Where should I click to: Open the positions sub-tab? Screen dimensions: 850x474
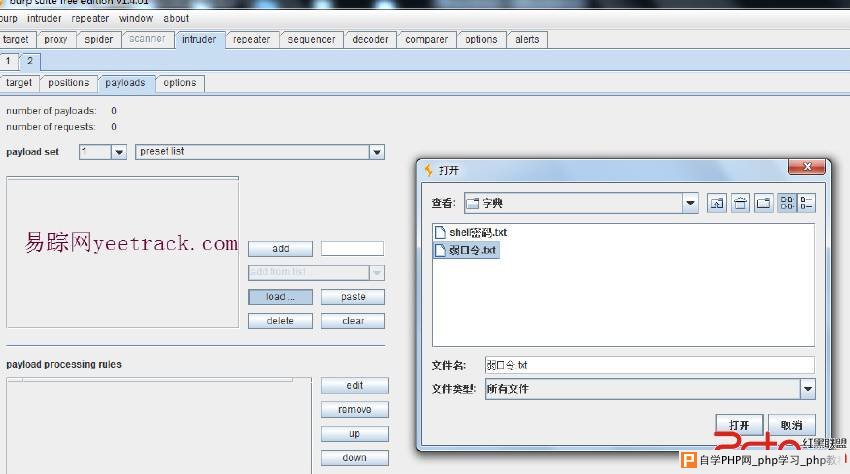tap(68, 83)
